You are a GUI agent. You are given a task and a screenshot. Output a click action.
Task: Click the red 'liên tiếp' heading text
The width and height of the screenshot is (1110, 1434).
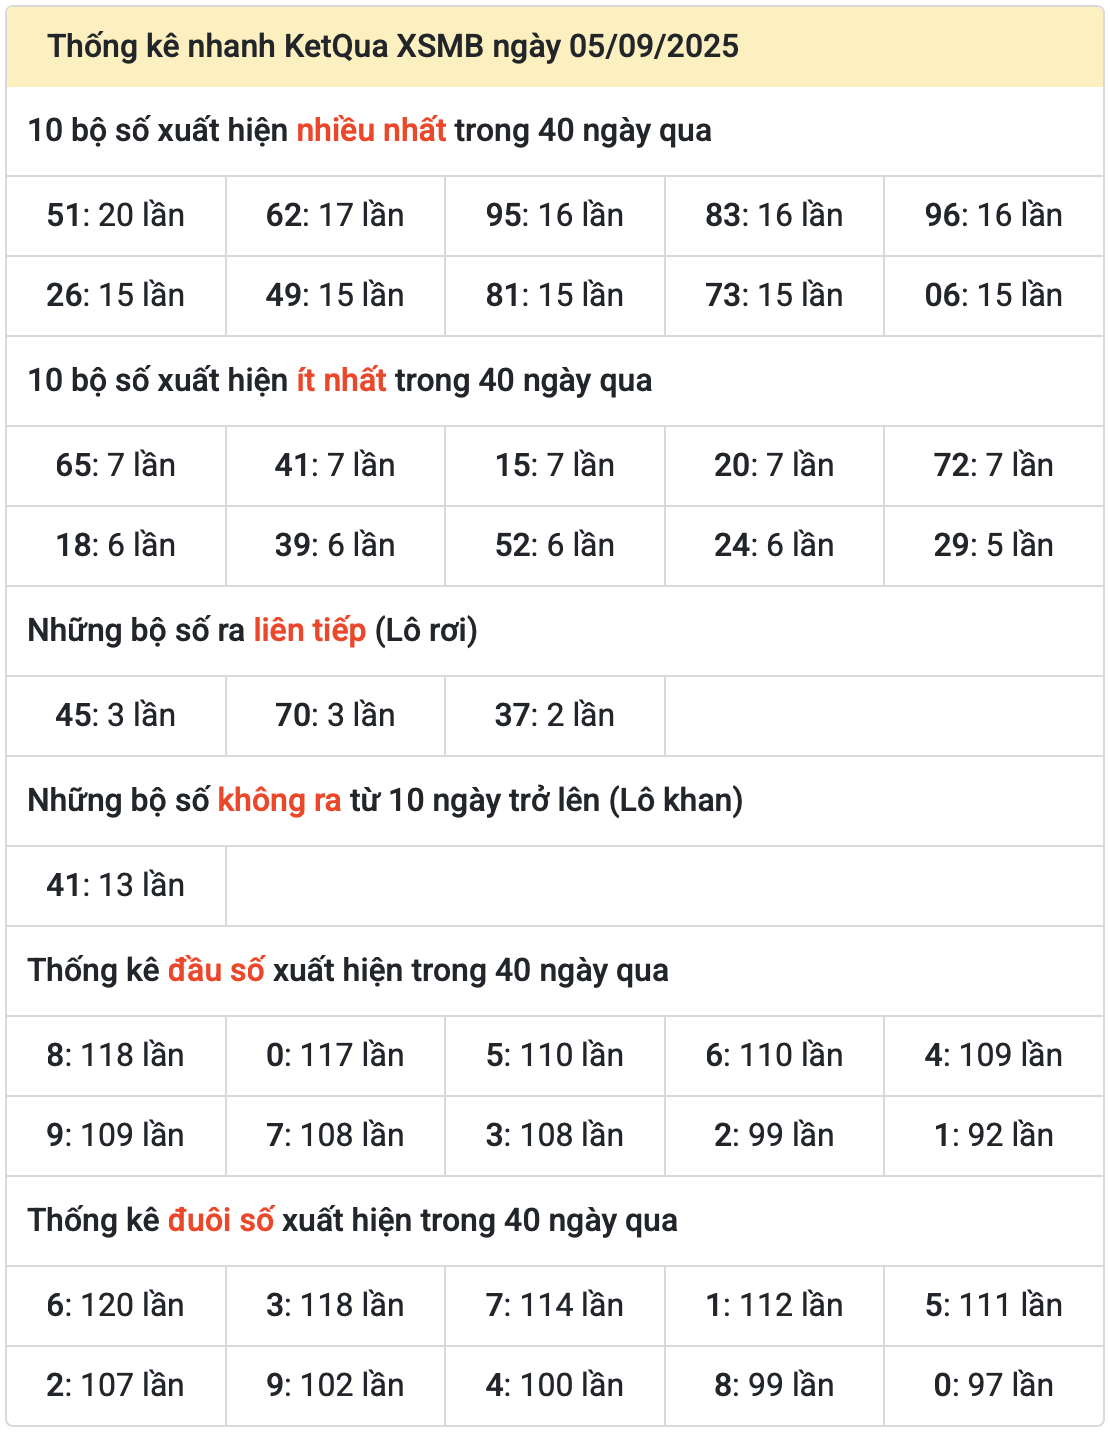(309, 631)
